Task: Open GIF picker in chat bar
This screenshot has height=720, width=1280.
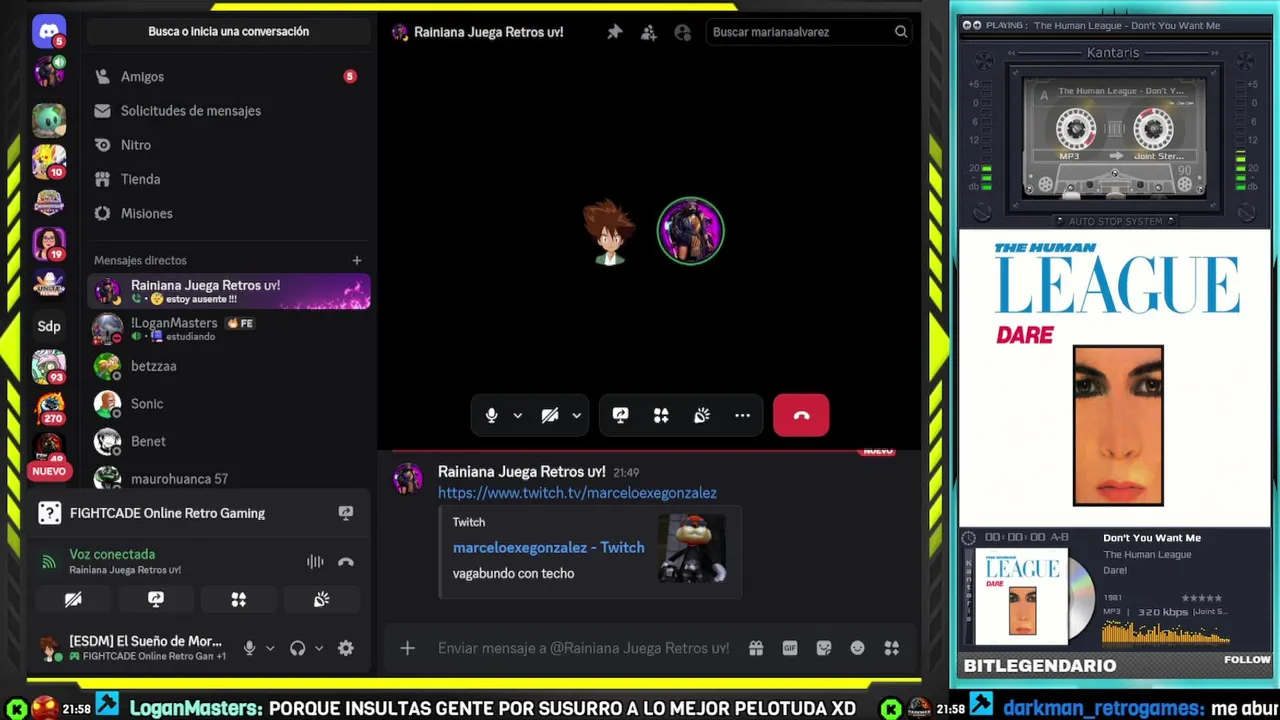Action: tap(790, 648)
